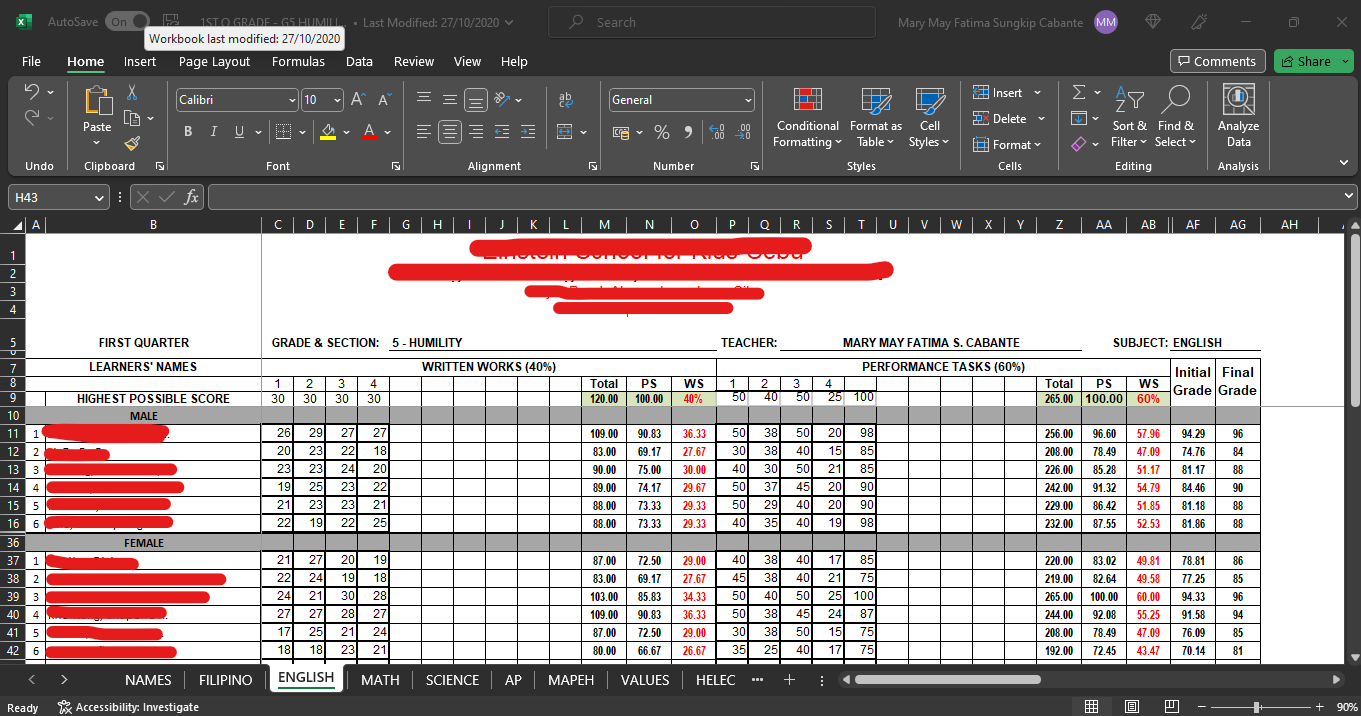Viewport: 1361px width, 716px height.
Task: Increase the cell indent
Action: (528, 132)
